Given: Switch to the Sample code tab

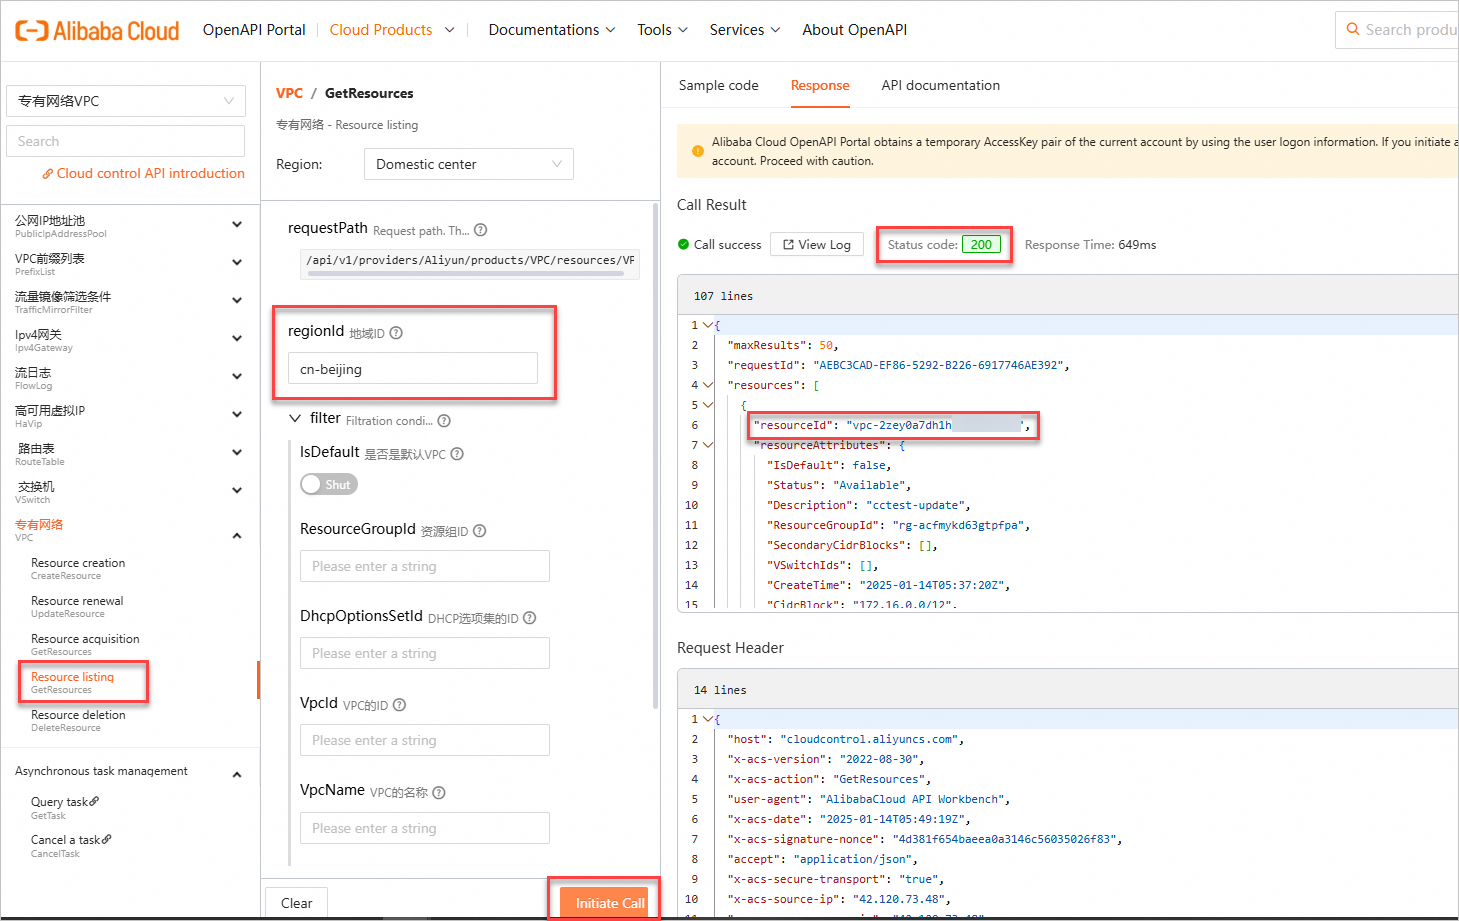Looking at the screenshot, I should pyautogui.click(x=718, y=85).
